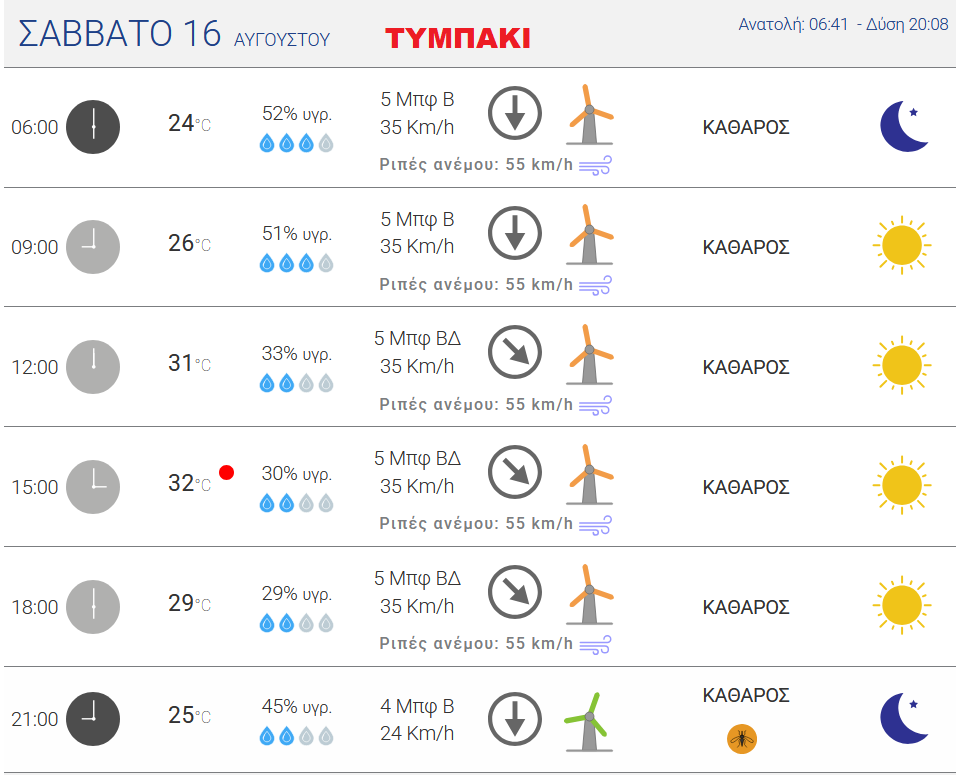Click the wind gust icon at 12:00
The height and width of the screenshot is (775, 957).
pos(595,405)
